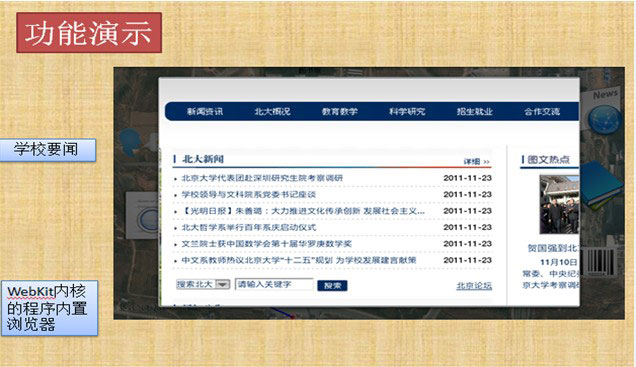This screenshot has width=636, height=367.
Task: Open the barcode scanner icon
Action: click(599, 262)
